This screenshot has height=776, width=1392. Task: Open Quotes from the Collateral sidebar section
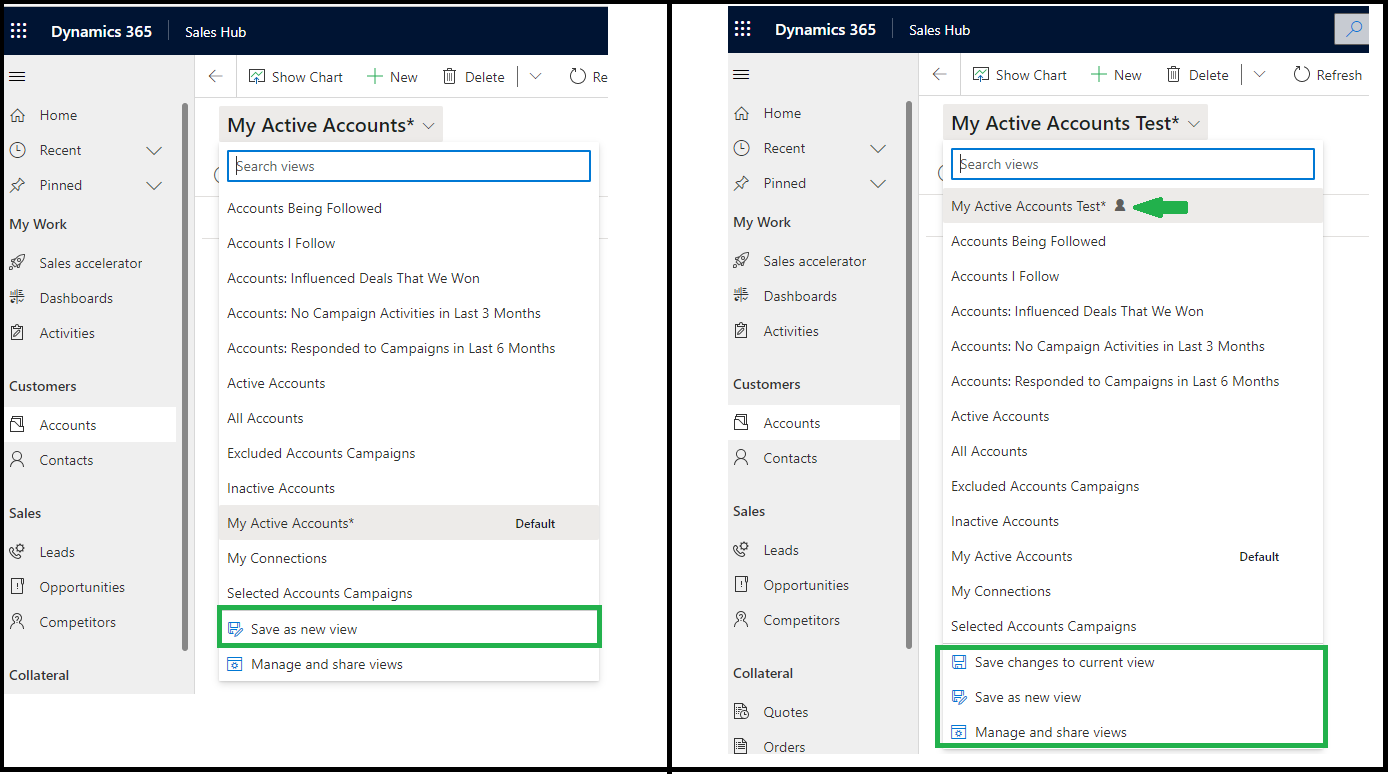(x=785, y=712)
